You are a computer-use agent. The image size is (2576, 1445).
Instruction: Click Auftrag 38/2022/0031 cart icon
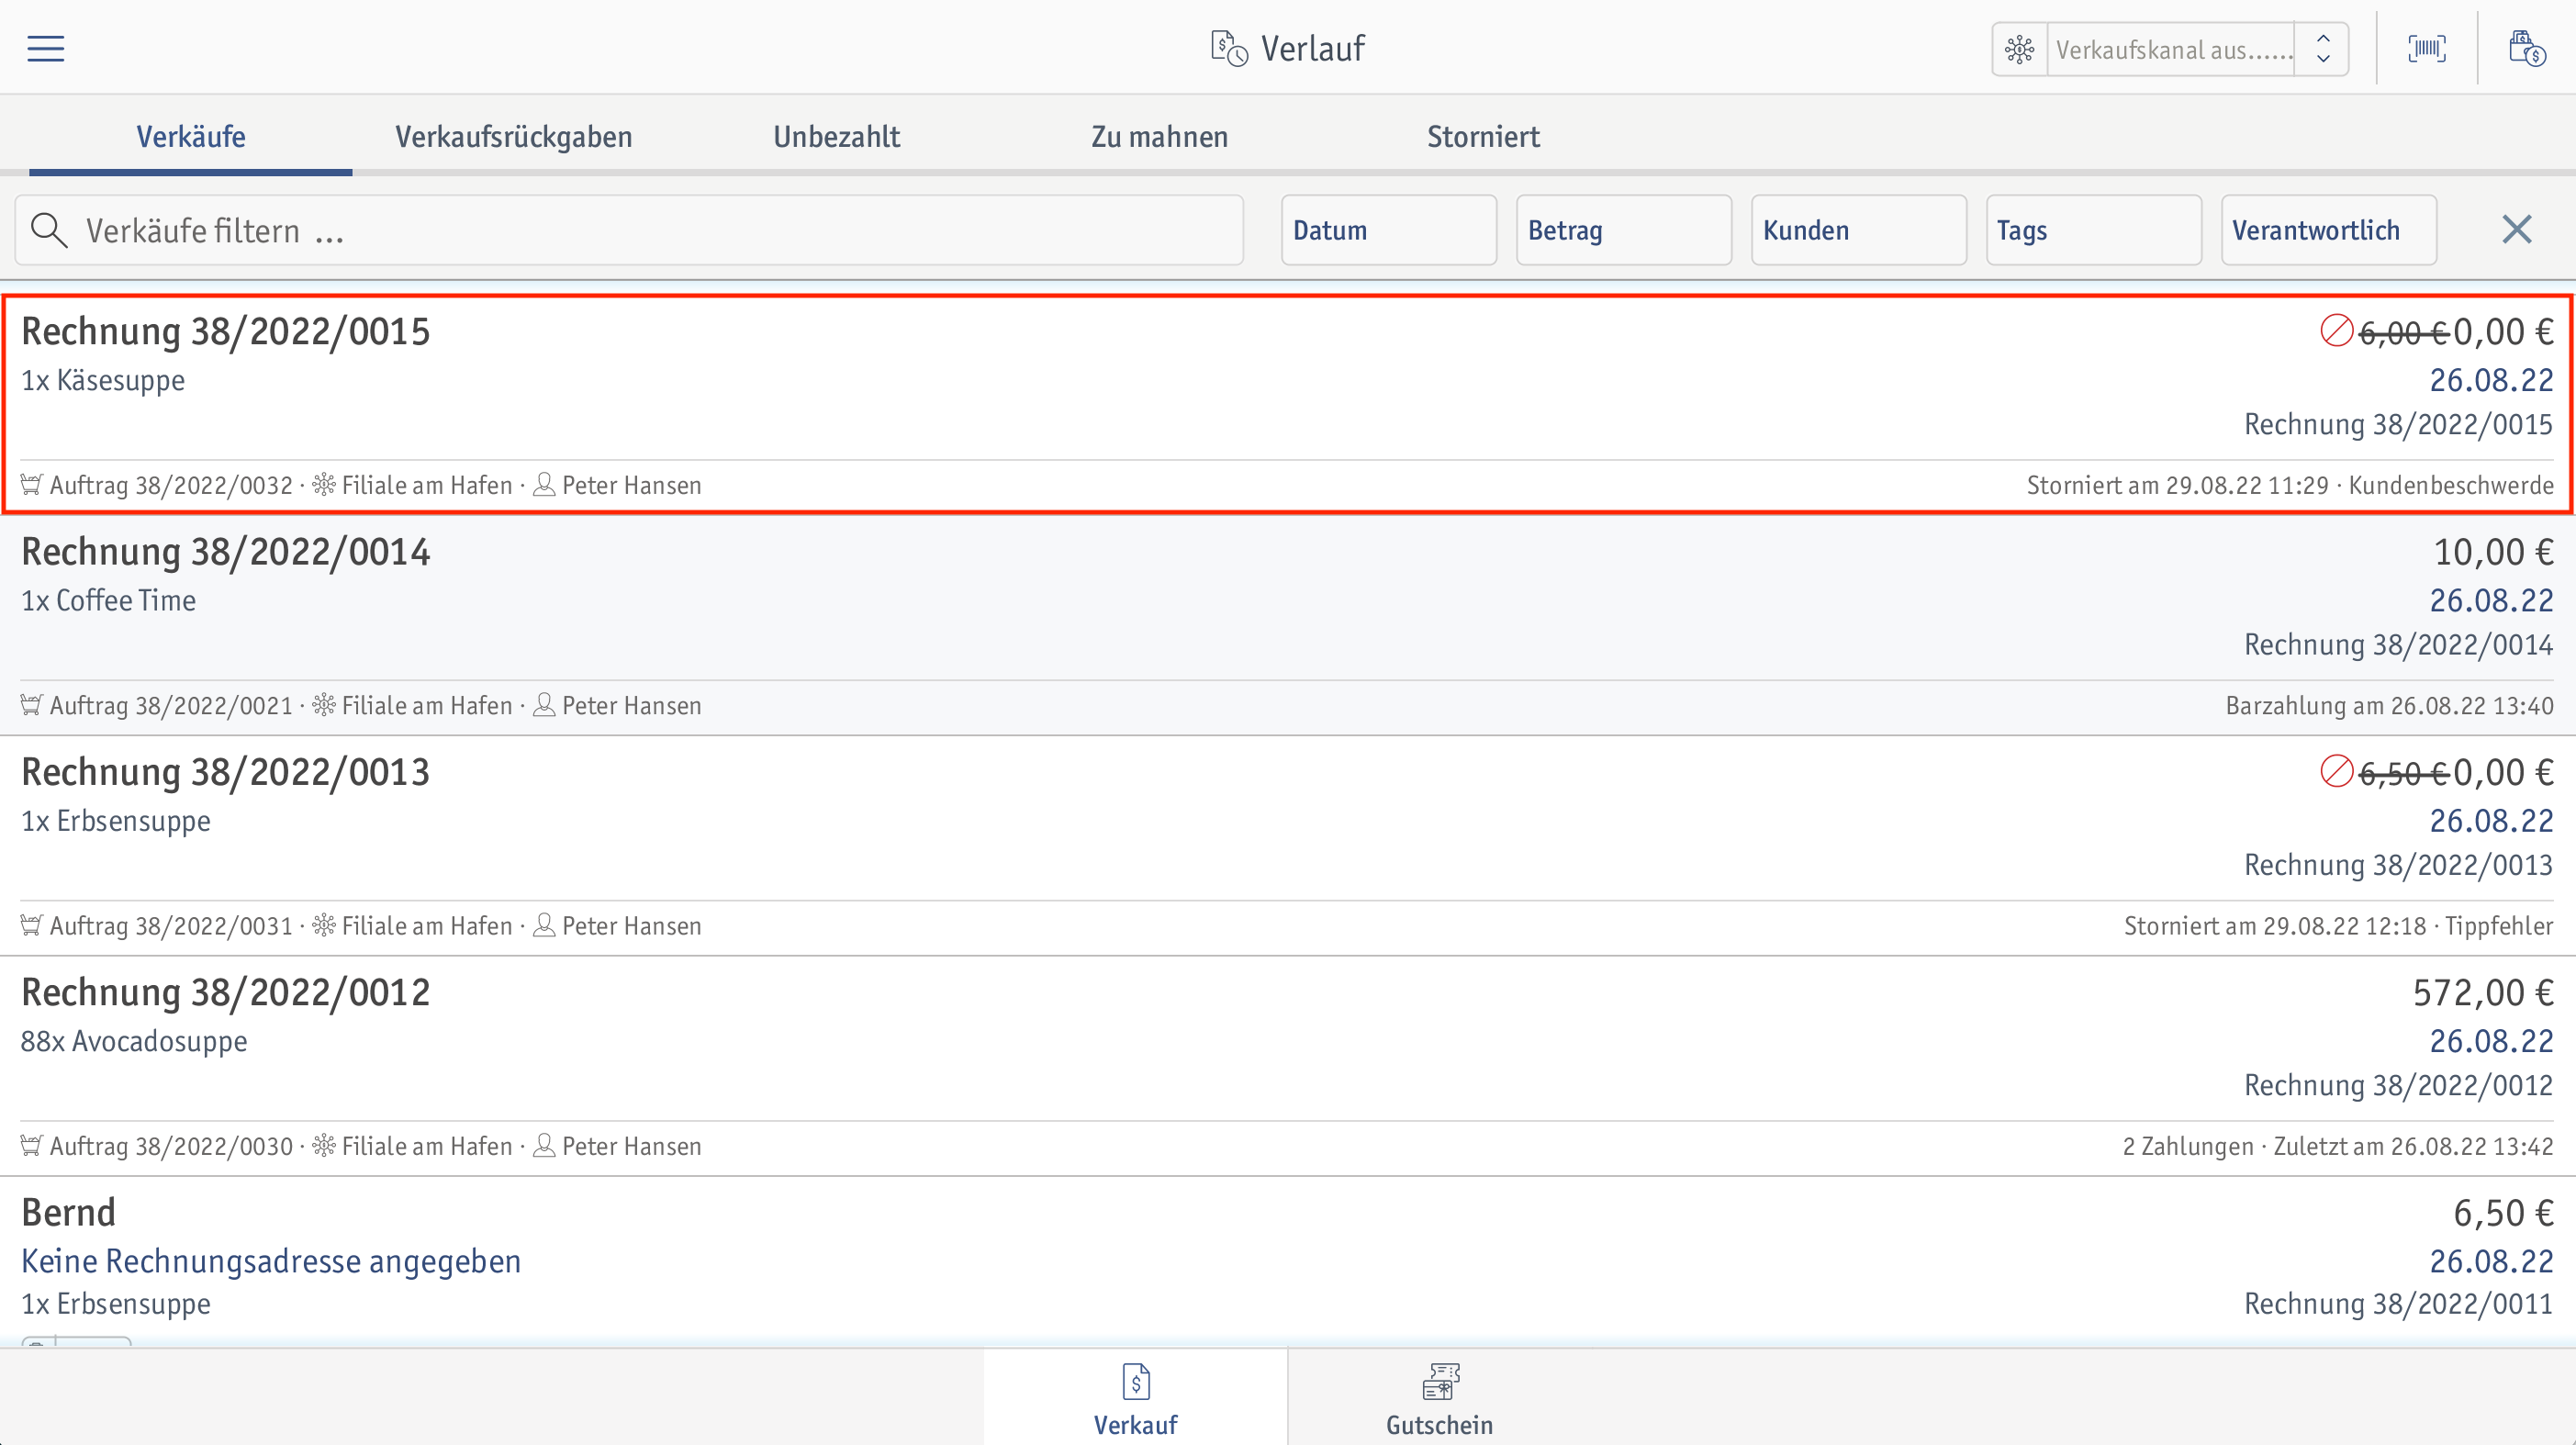32,925
